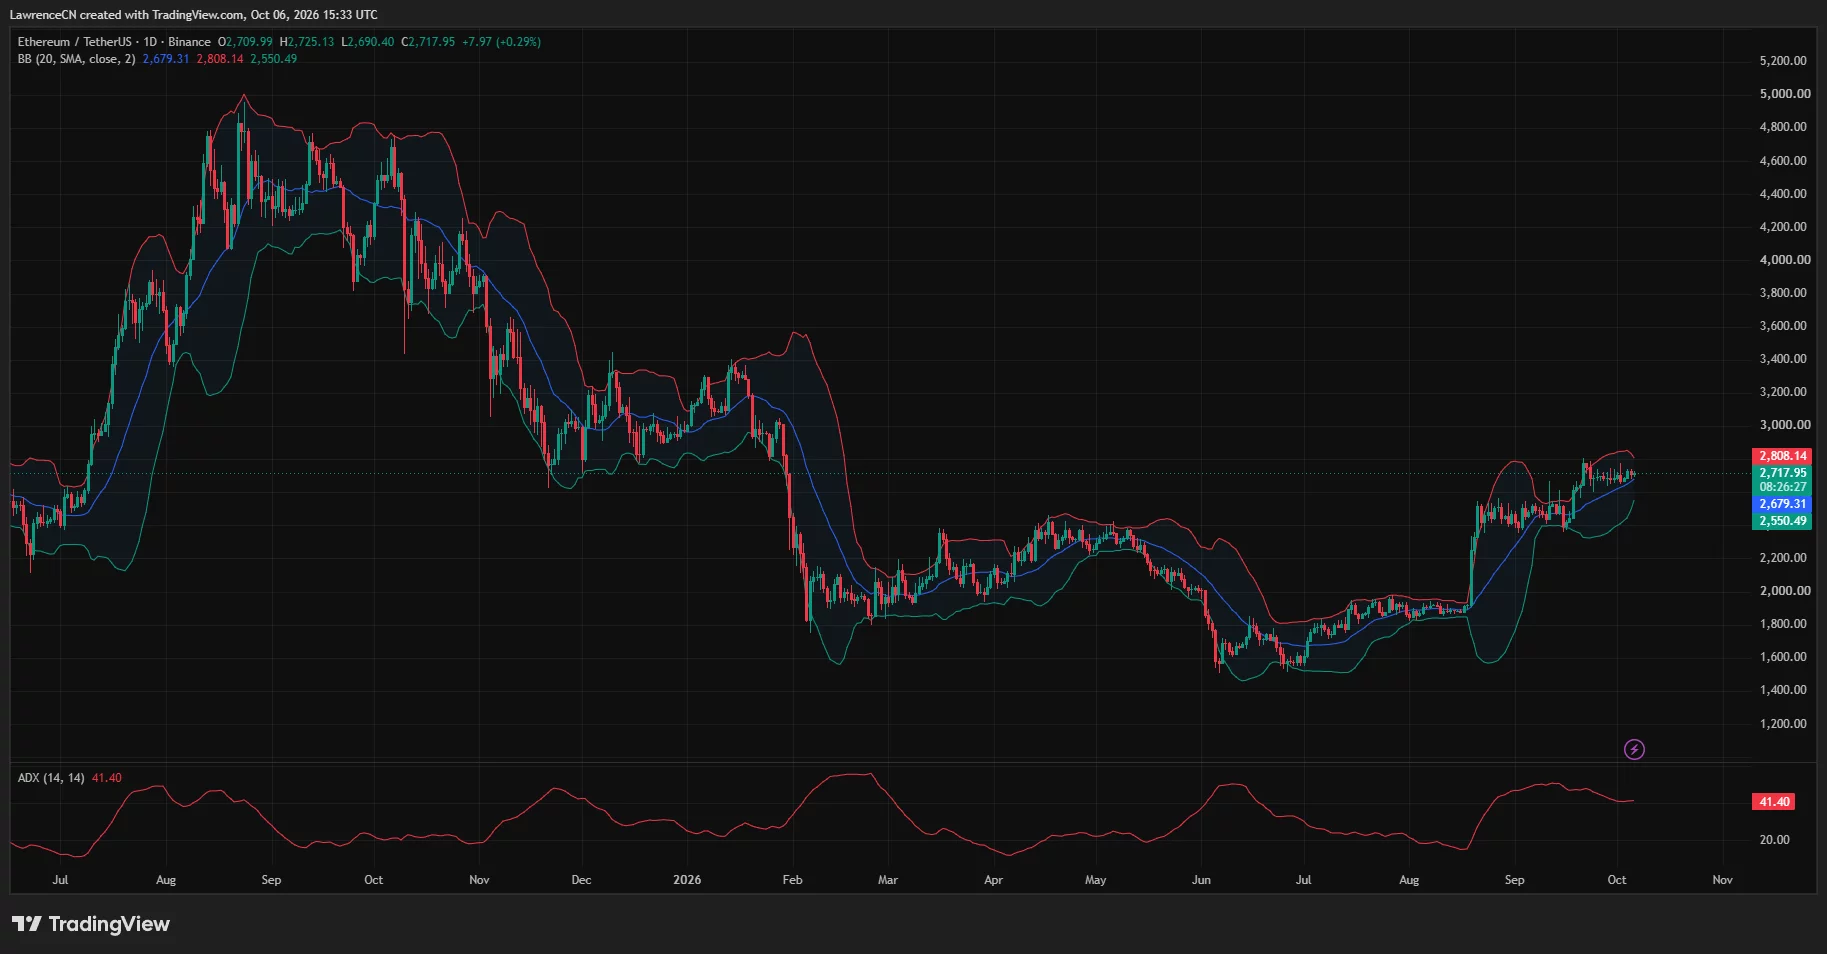
Task: Select the Ethereum / TetherUS symbol title
Action: click(74, 42)
